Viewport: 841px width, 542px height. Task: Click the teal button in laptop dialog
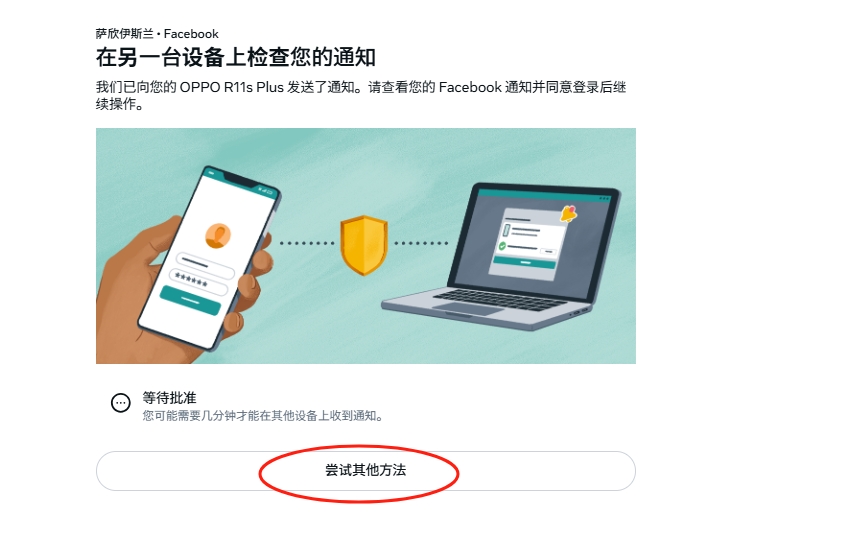(525, 262)
